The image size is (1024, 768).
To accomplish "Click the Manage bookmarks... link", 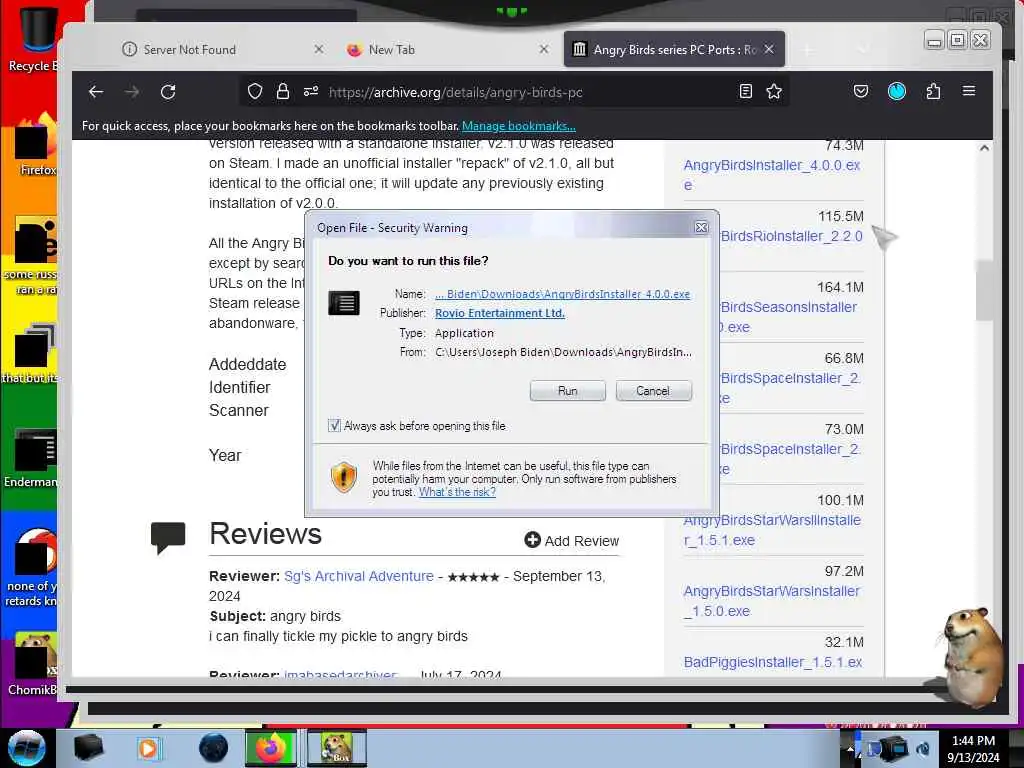I will [x=519, y=126].
